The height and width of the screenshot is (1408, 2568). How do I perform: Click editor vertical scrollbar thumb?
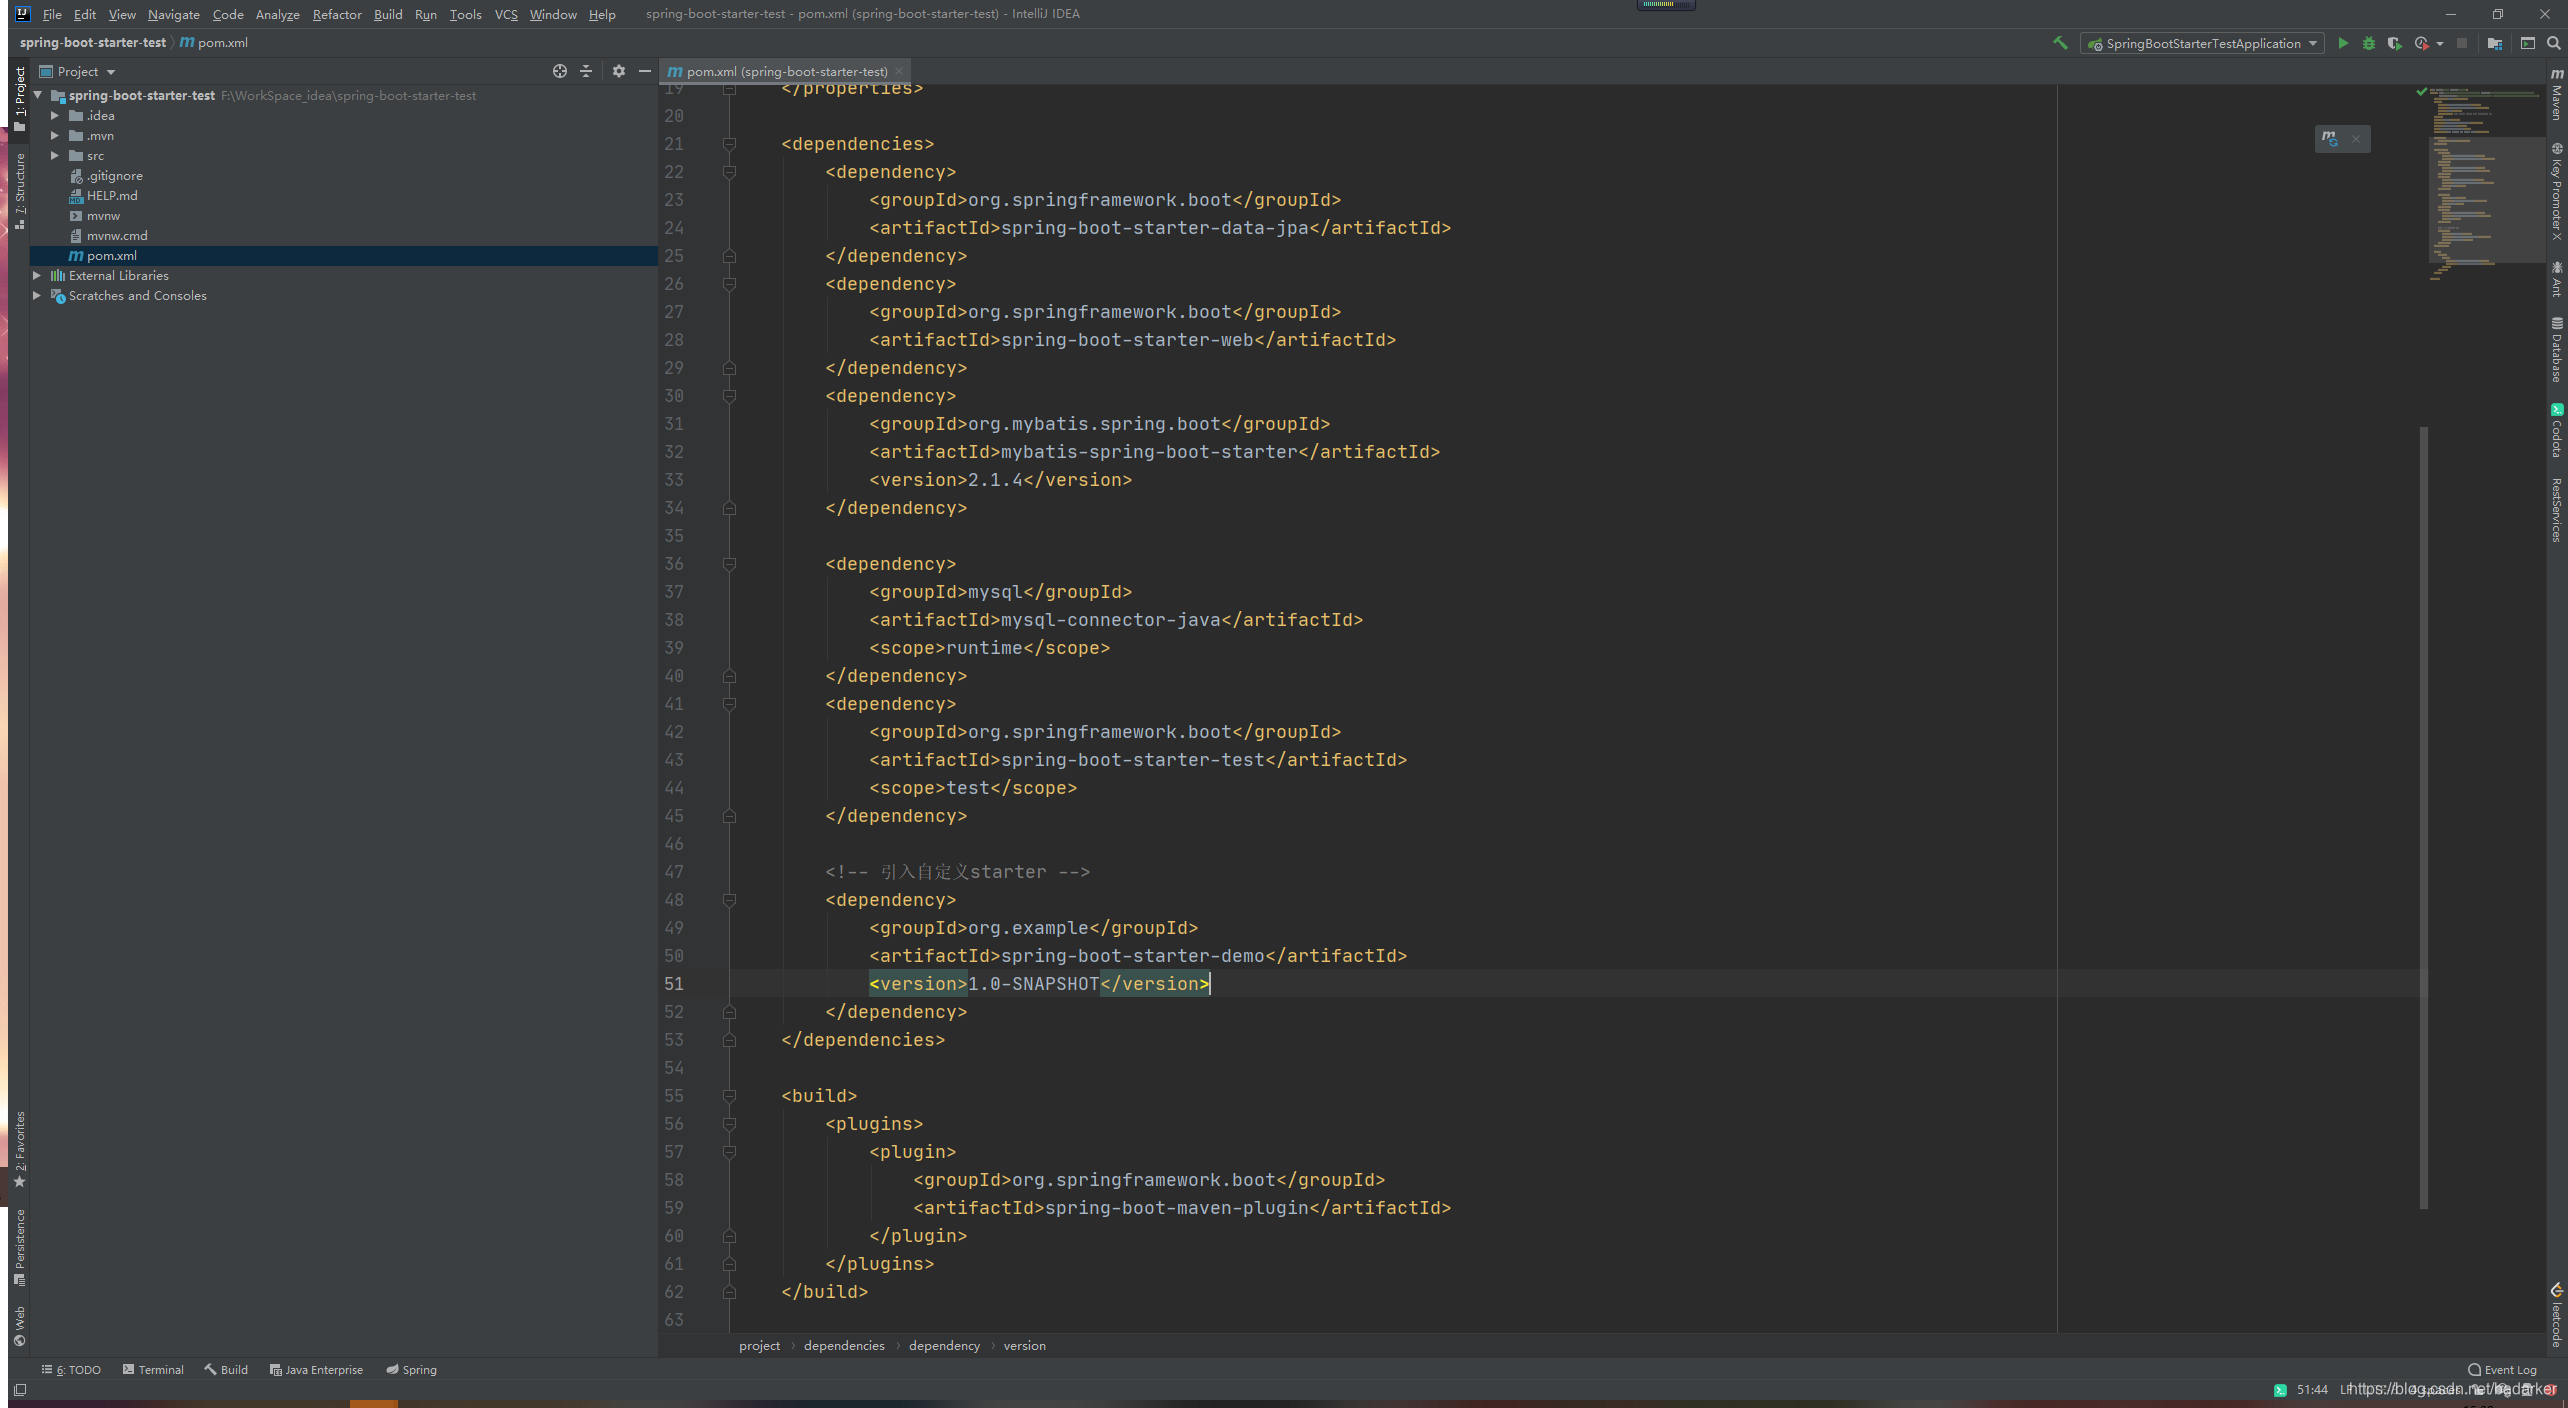[x=2423, y=817]
